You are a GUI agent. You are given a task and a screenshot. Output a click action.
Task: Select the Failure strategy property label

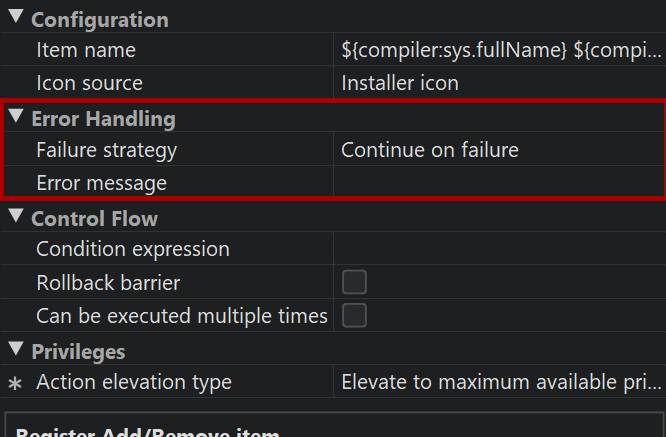point(106,150)
